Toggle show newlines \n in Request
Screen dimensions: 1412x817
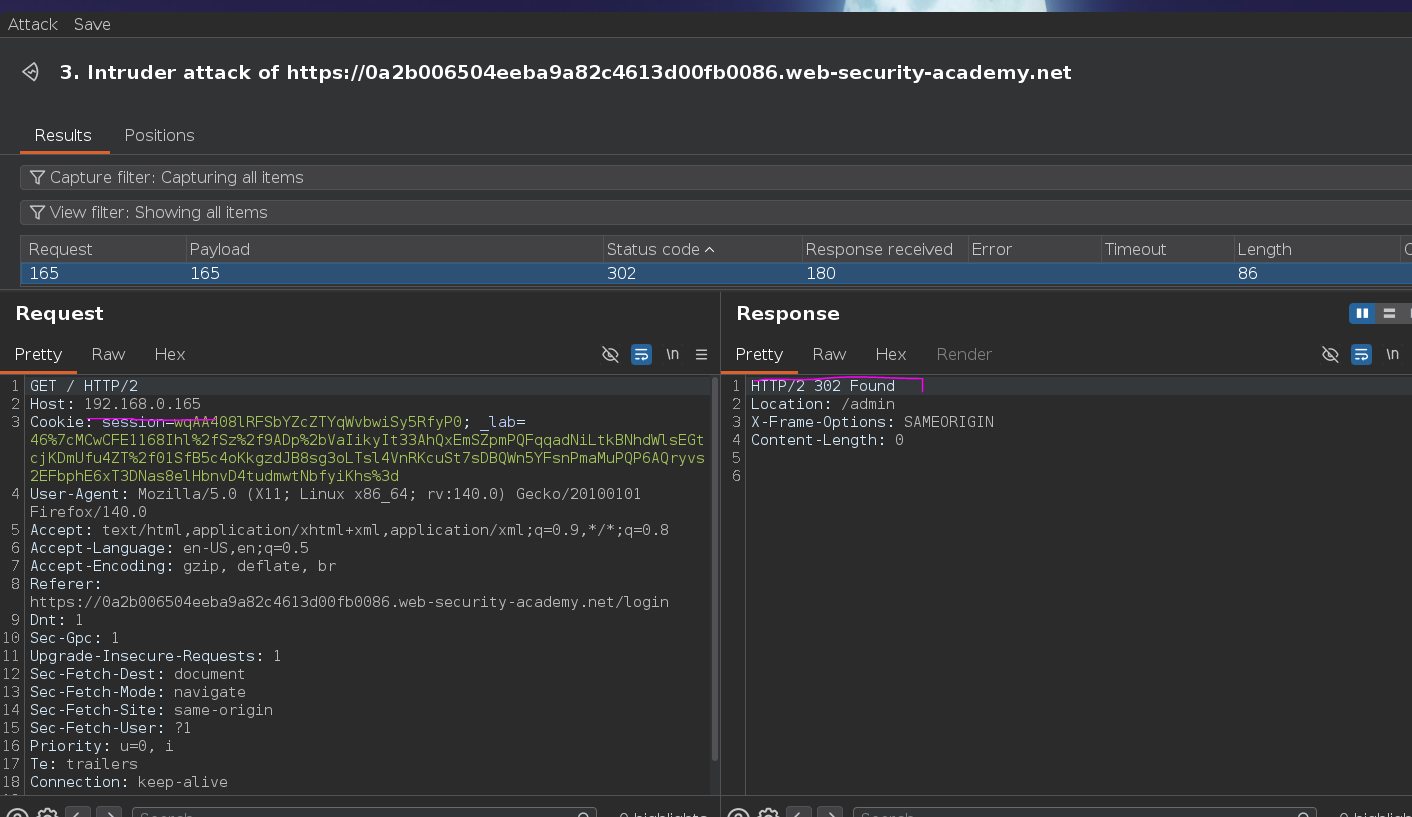point(673,354)
